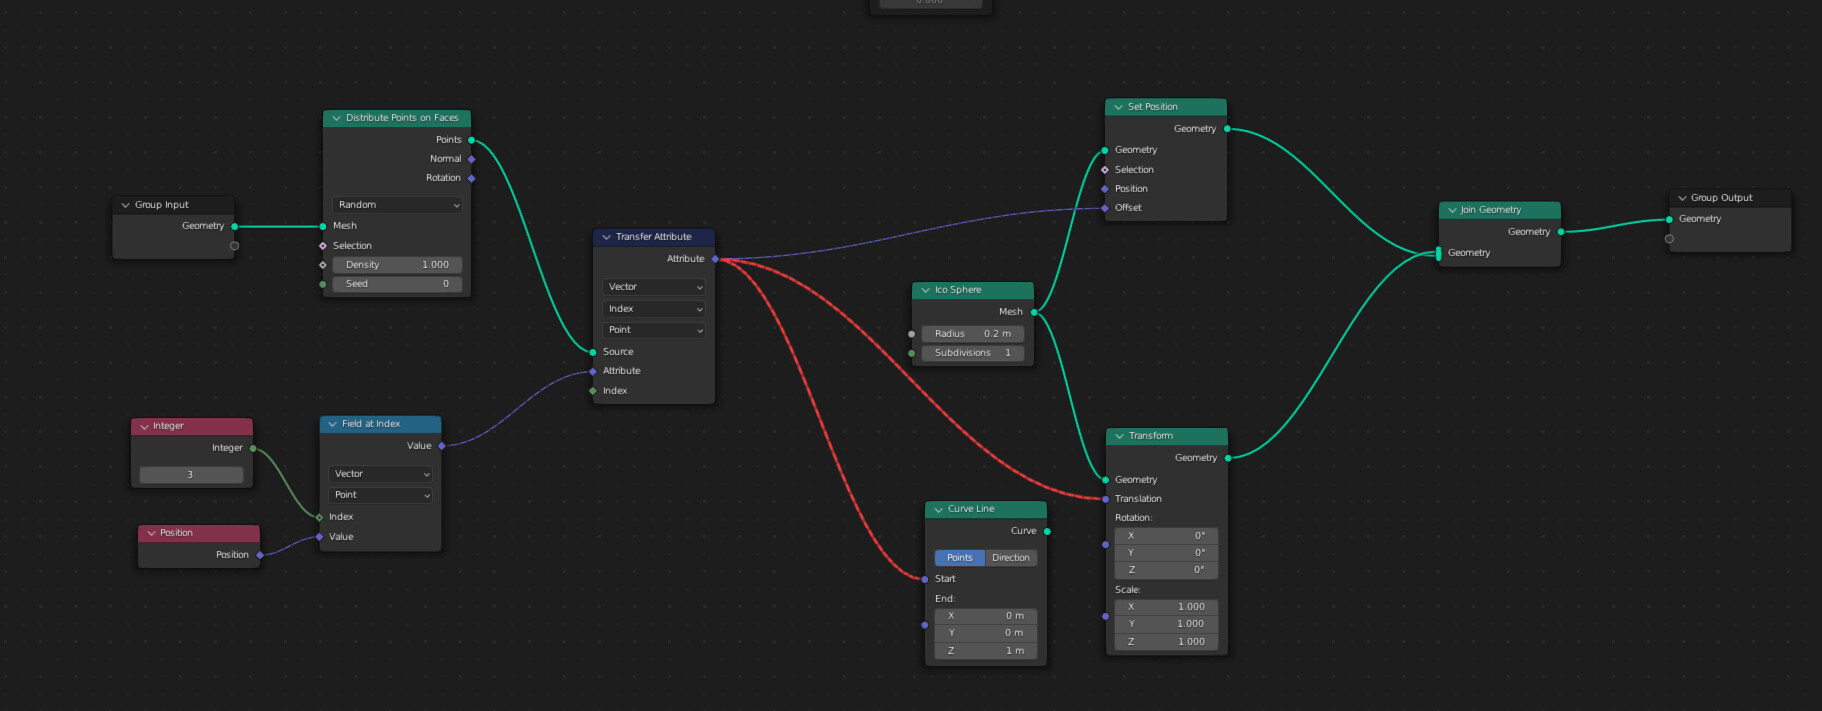Viewport: 1822px width, 711px height.
Task: Collapse the Group Output node
Action: click(x=1682, y=198)
